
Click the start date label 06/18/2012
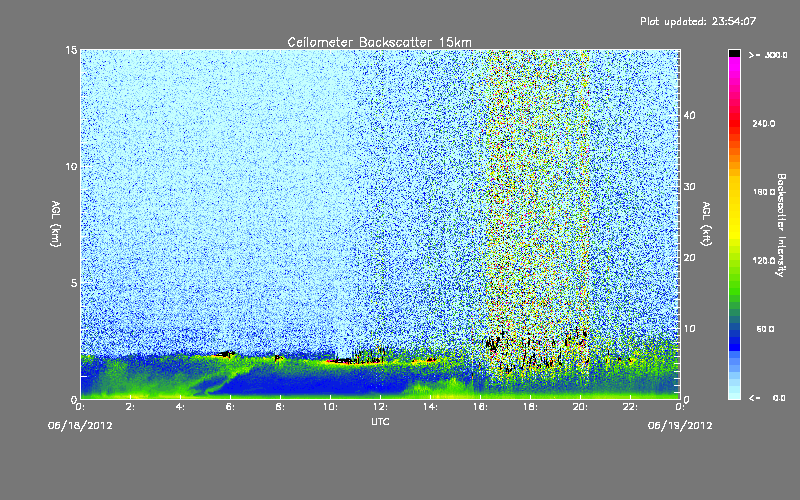point(80,426)
